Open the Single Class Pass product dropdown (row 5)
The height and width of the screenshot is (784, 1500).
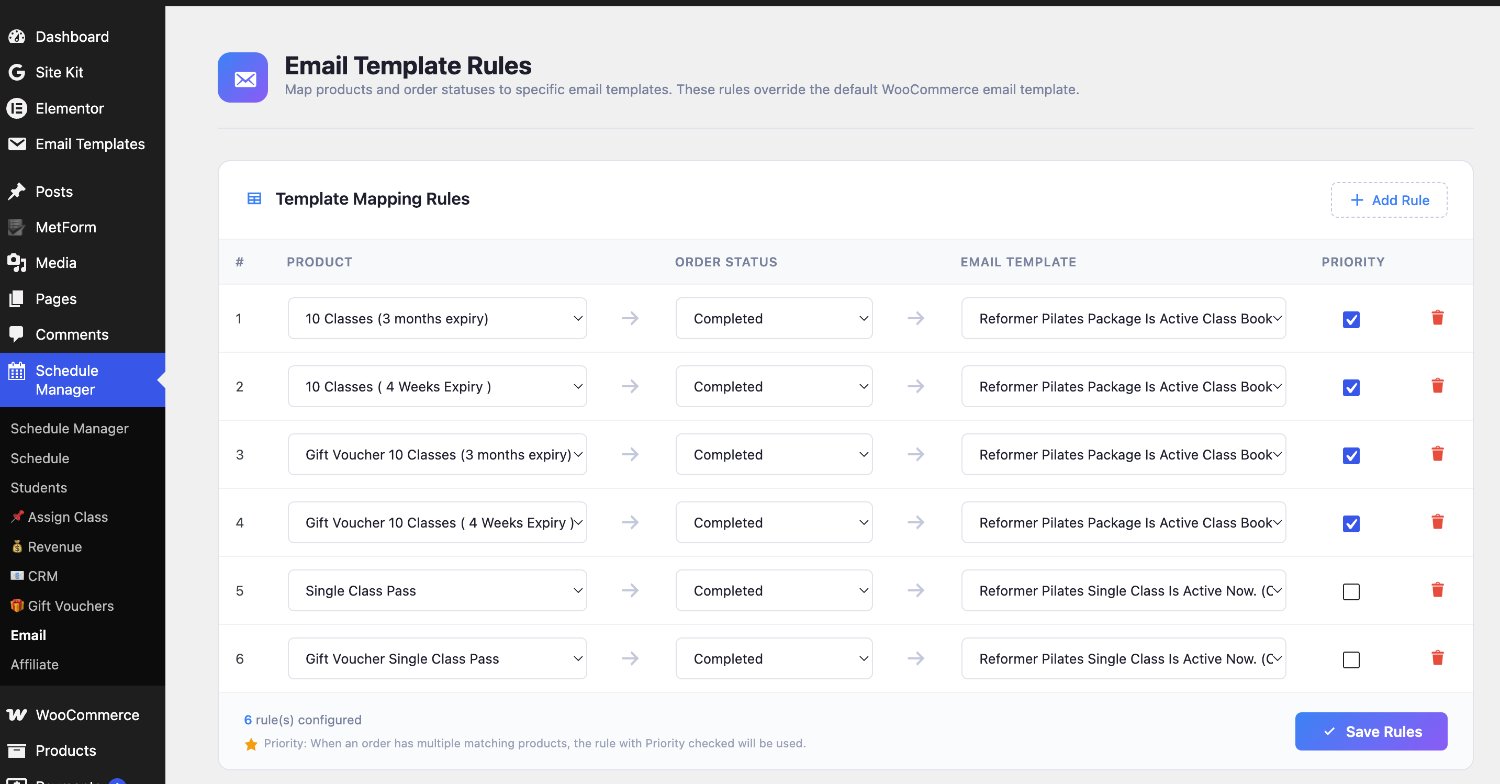pos(437,590)
